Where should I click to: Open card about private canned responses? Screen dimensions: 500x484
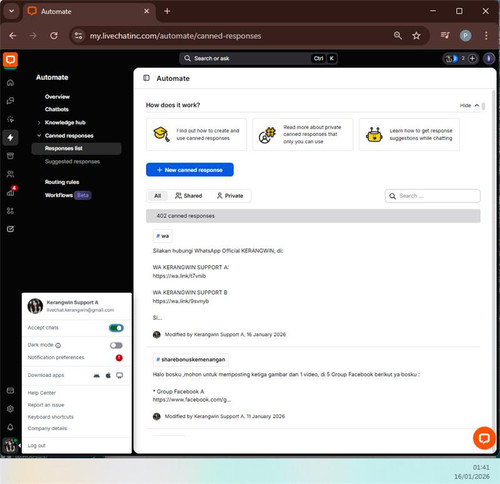[x=303, y=134]
